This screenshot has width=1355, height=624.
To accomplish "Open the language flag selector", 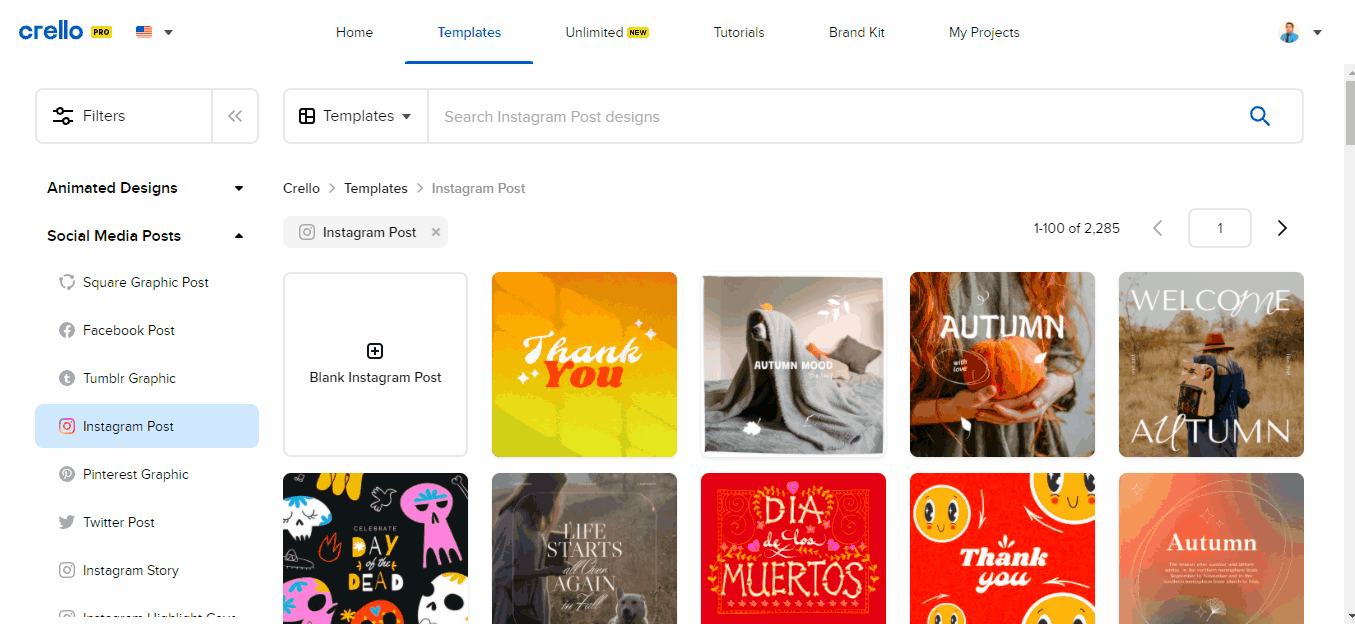I will 154,32.
